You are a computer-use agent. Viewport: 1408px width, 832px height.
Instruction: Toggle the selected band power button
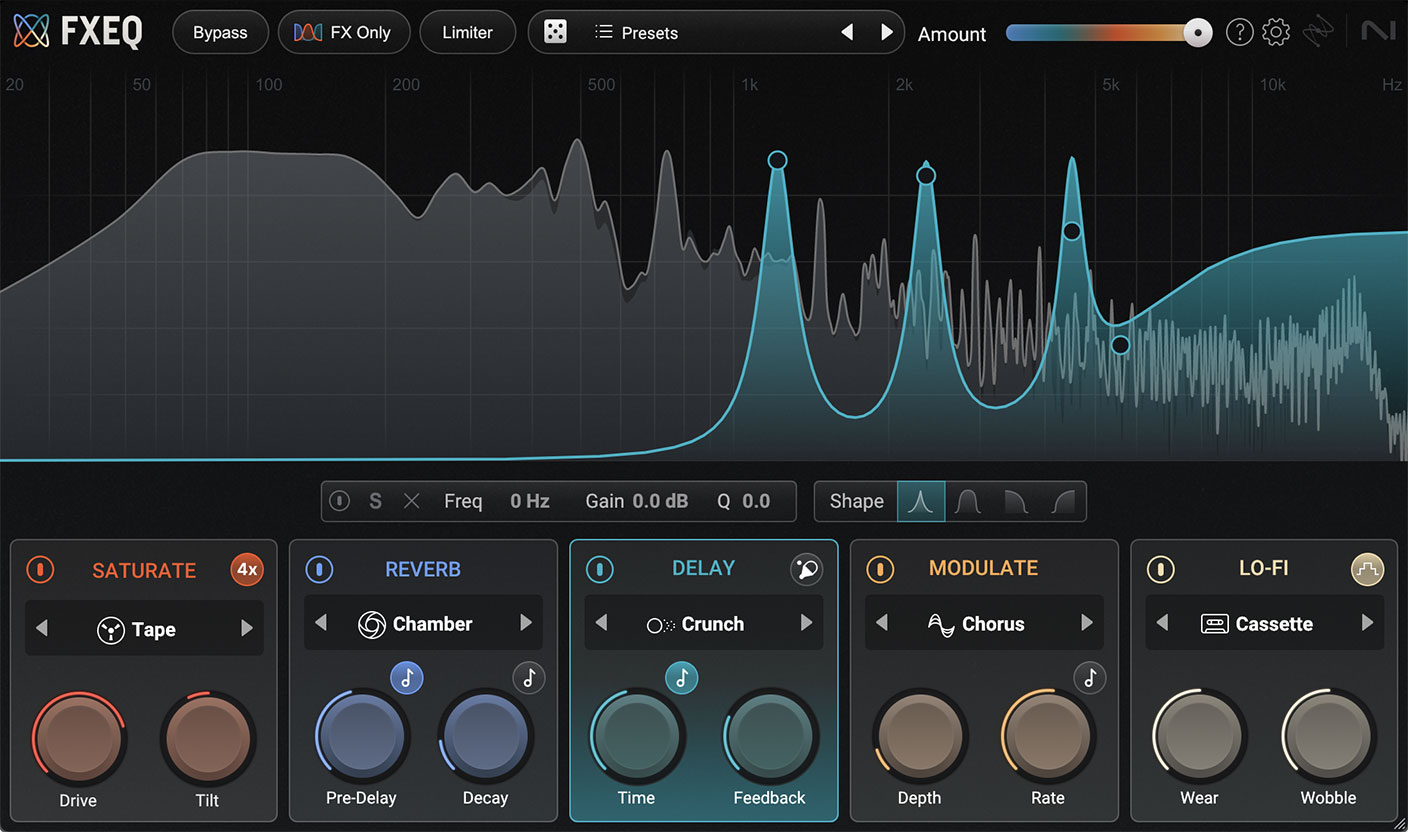[x=339, y=501]
